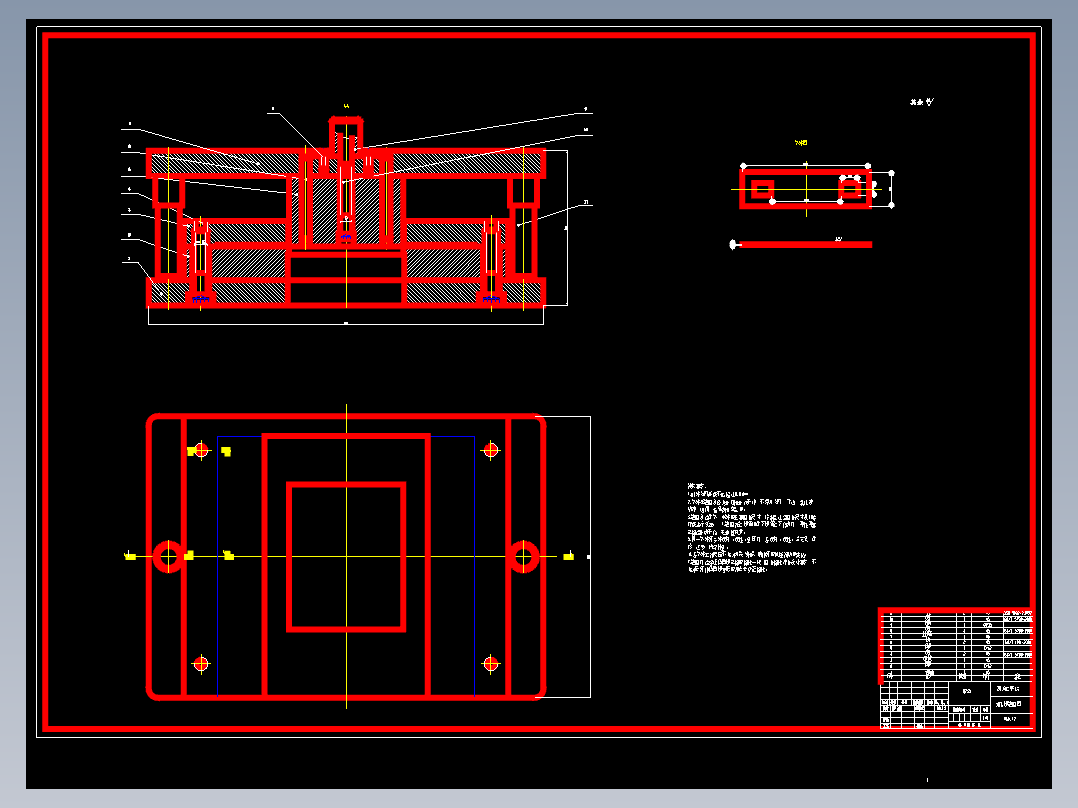
Task: Select the bottom-right small red bolt circle in plan view
Action: 491,664
